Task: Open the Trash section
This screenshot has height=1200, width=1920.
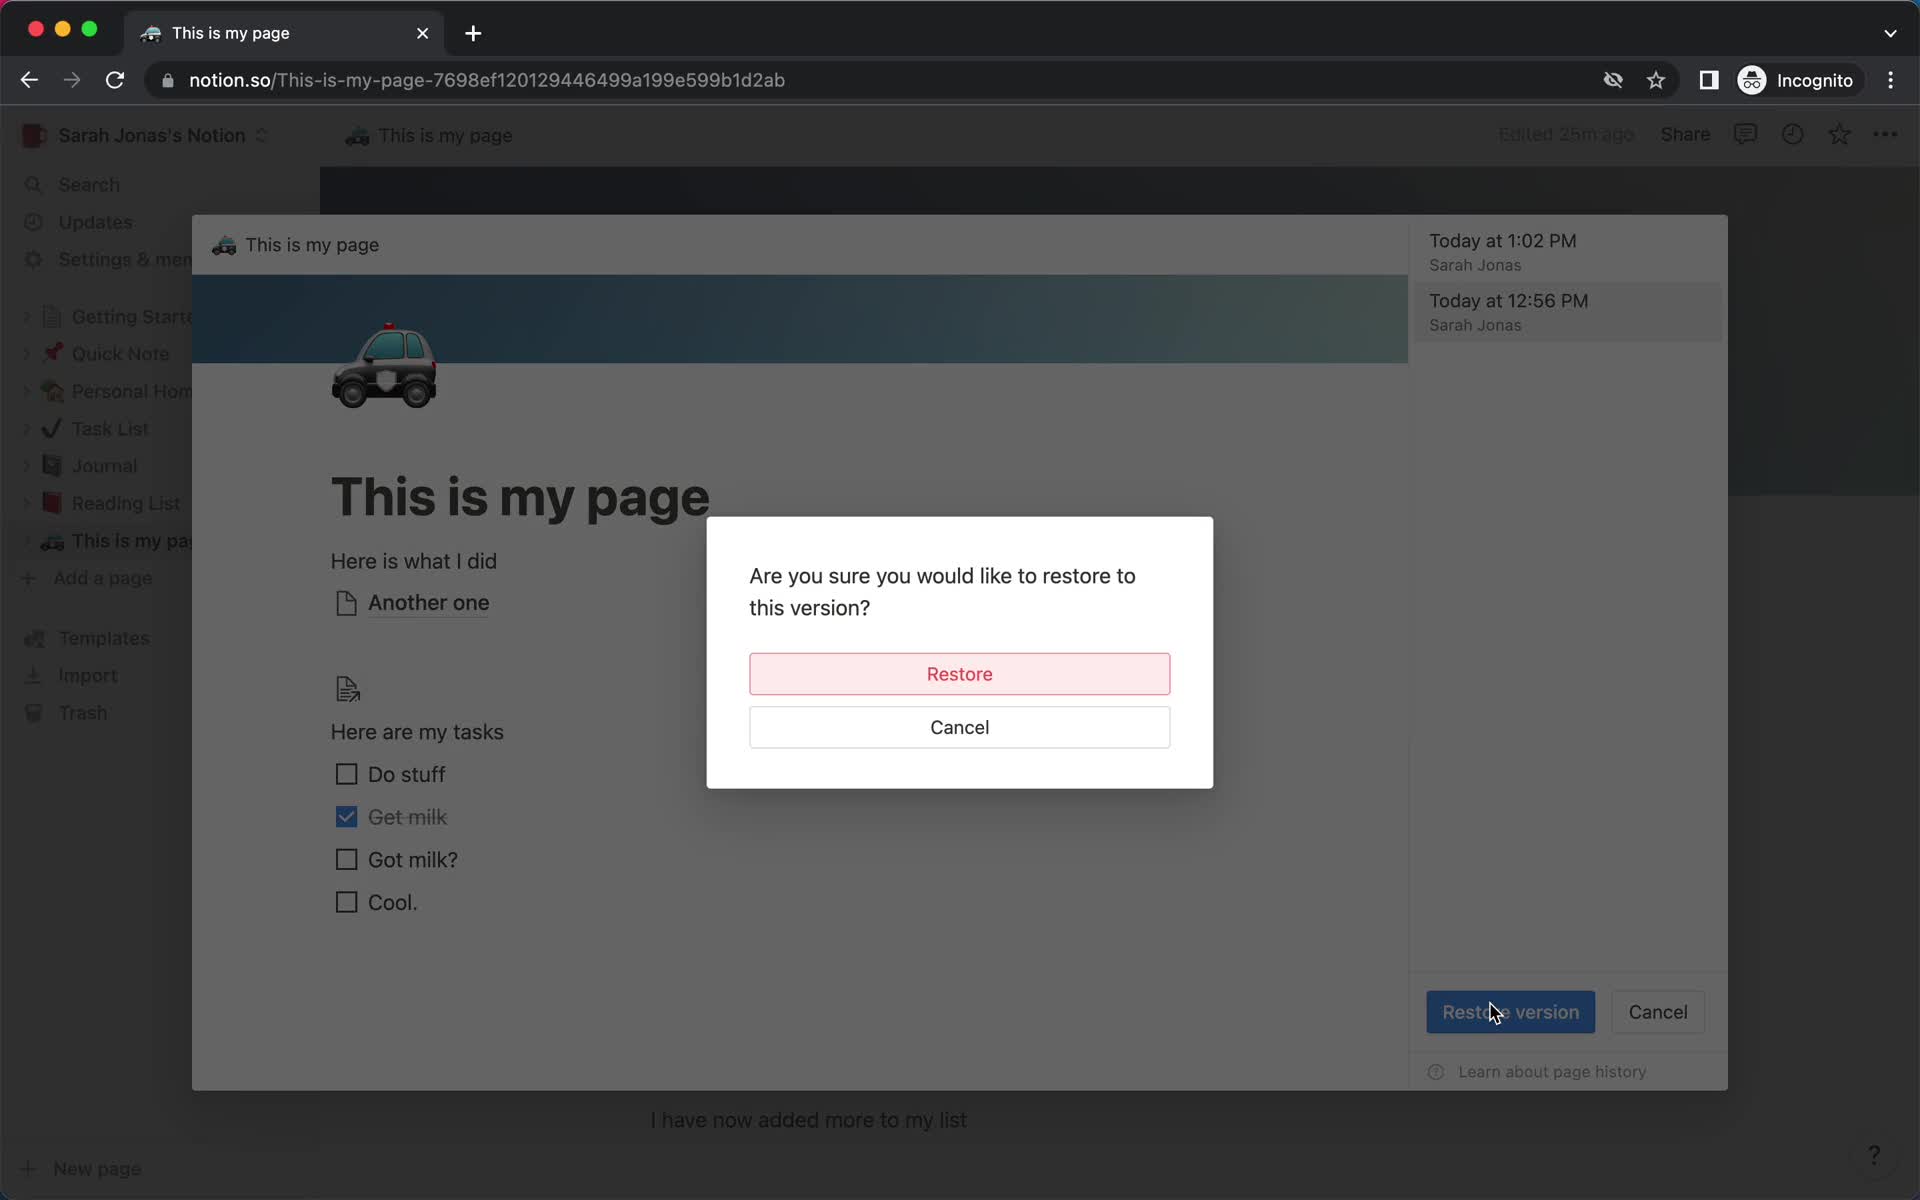Action: coord(80,711)
